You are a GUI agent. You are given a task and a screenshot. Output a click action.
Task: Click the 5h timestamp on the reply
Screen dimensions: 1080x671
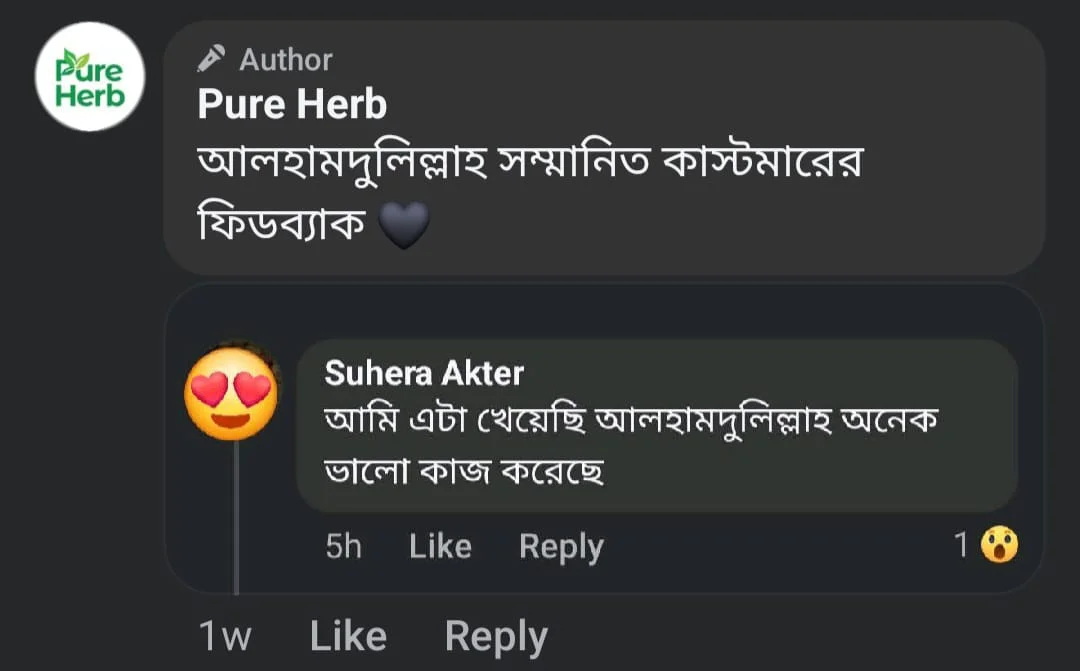[x=343, y=547]
